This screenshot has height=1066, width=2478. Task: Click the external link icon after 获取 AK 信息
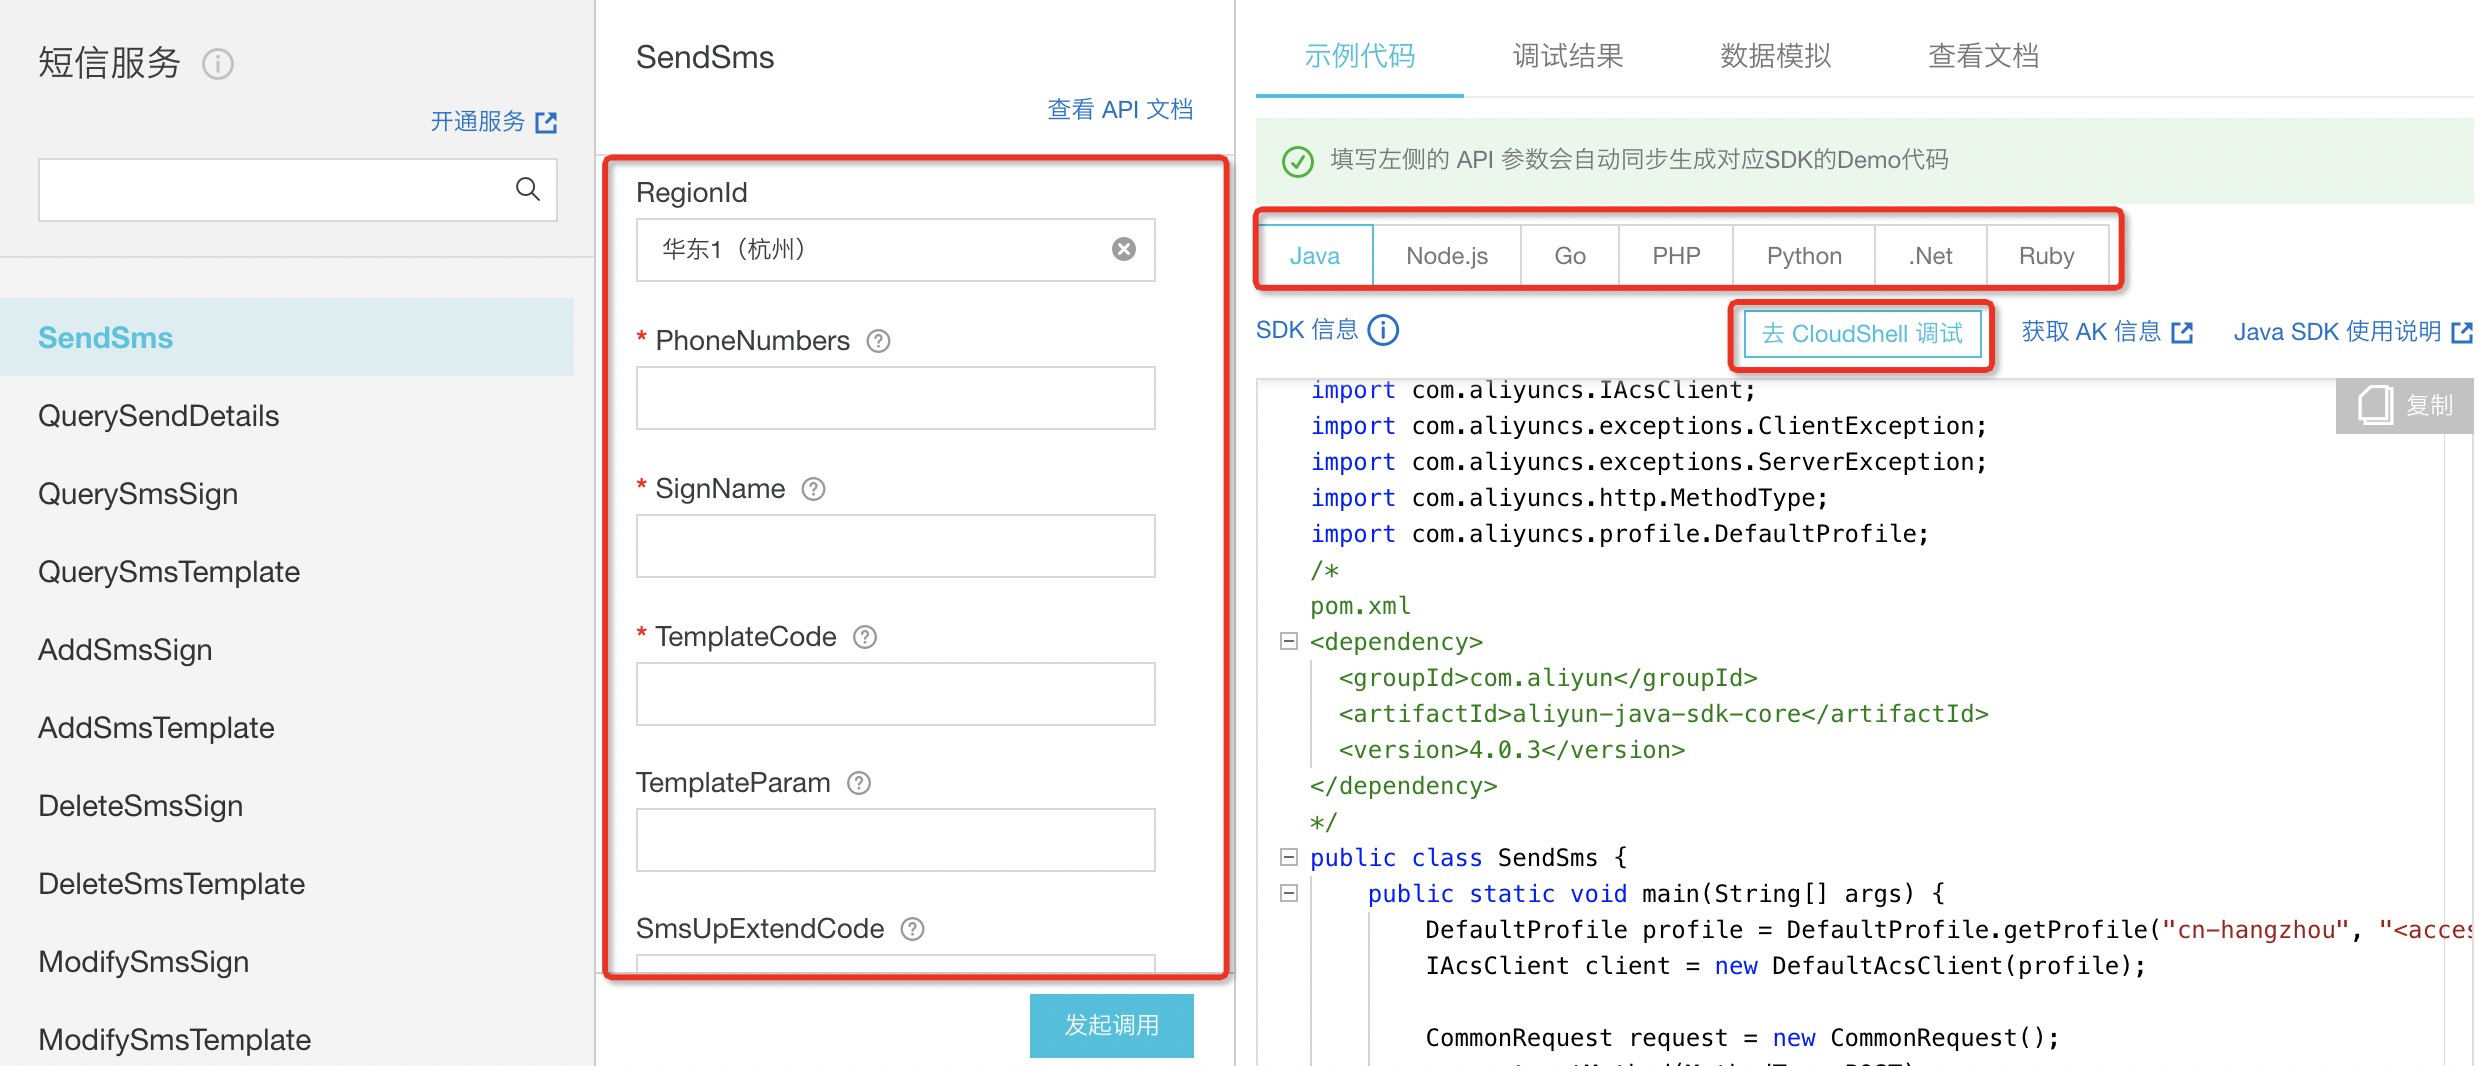click(2182, 332)
